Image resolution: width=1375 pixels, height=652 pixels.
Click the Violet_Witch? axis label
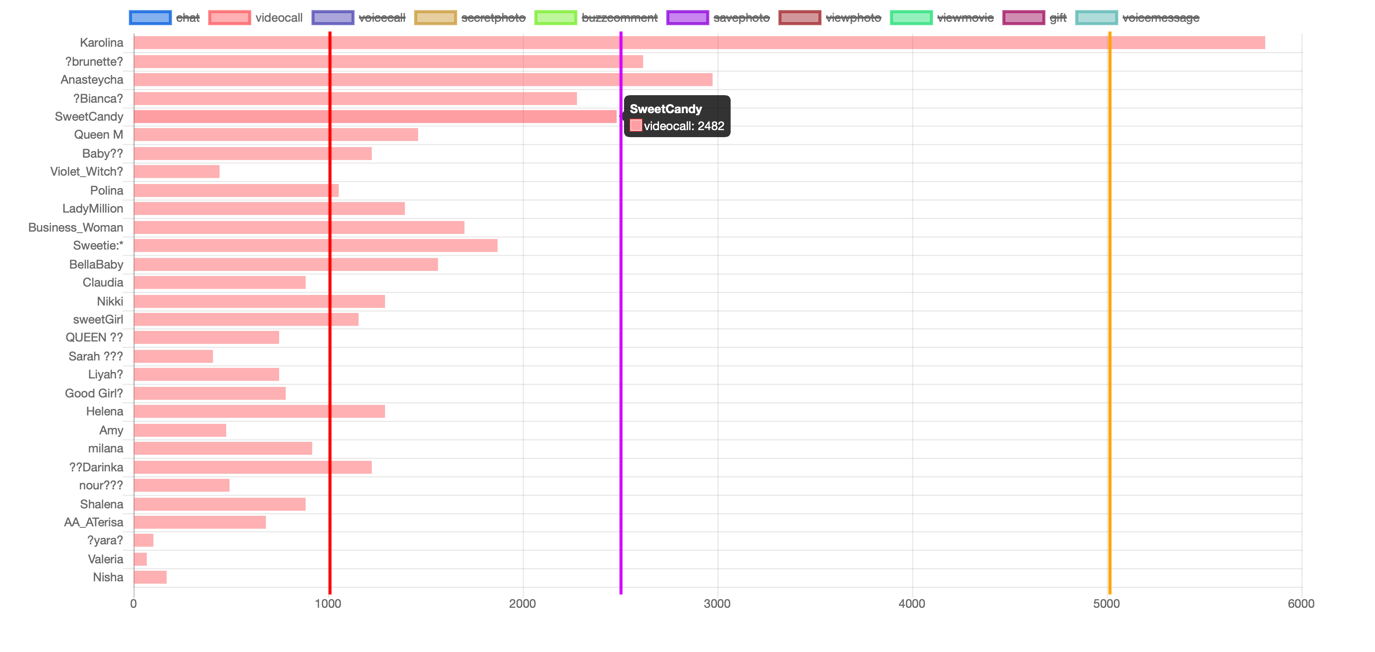(x=87, y=172)
